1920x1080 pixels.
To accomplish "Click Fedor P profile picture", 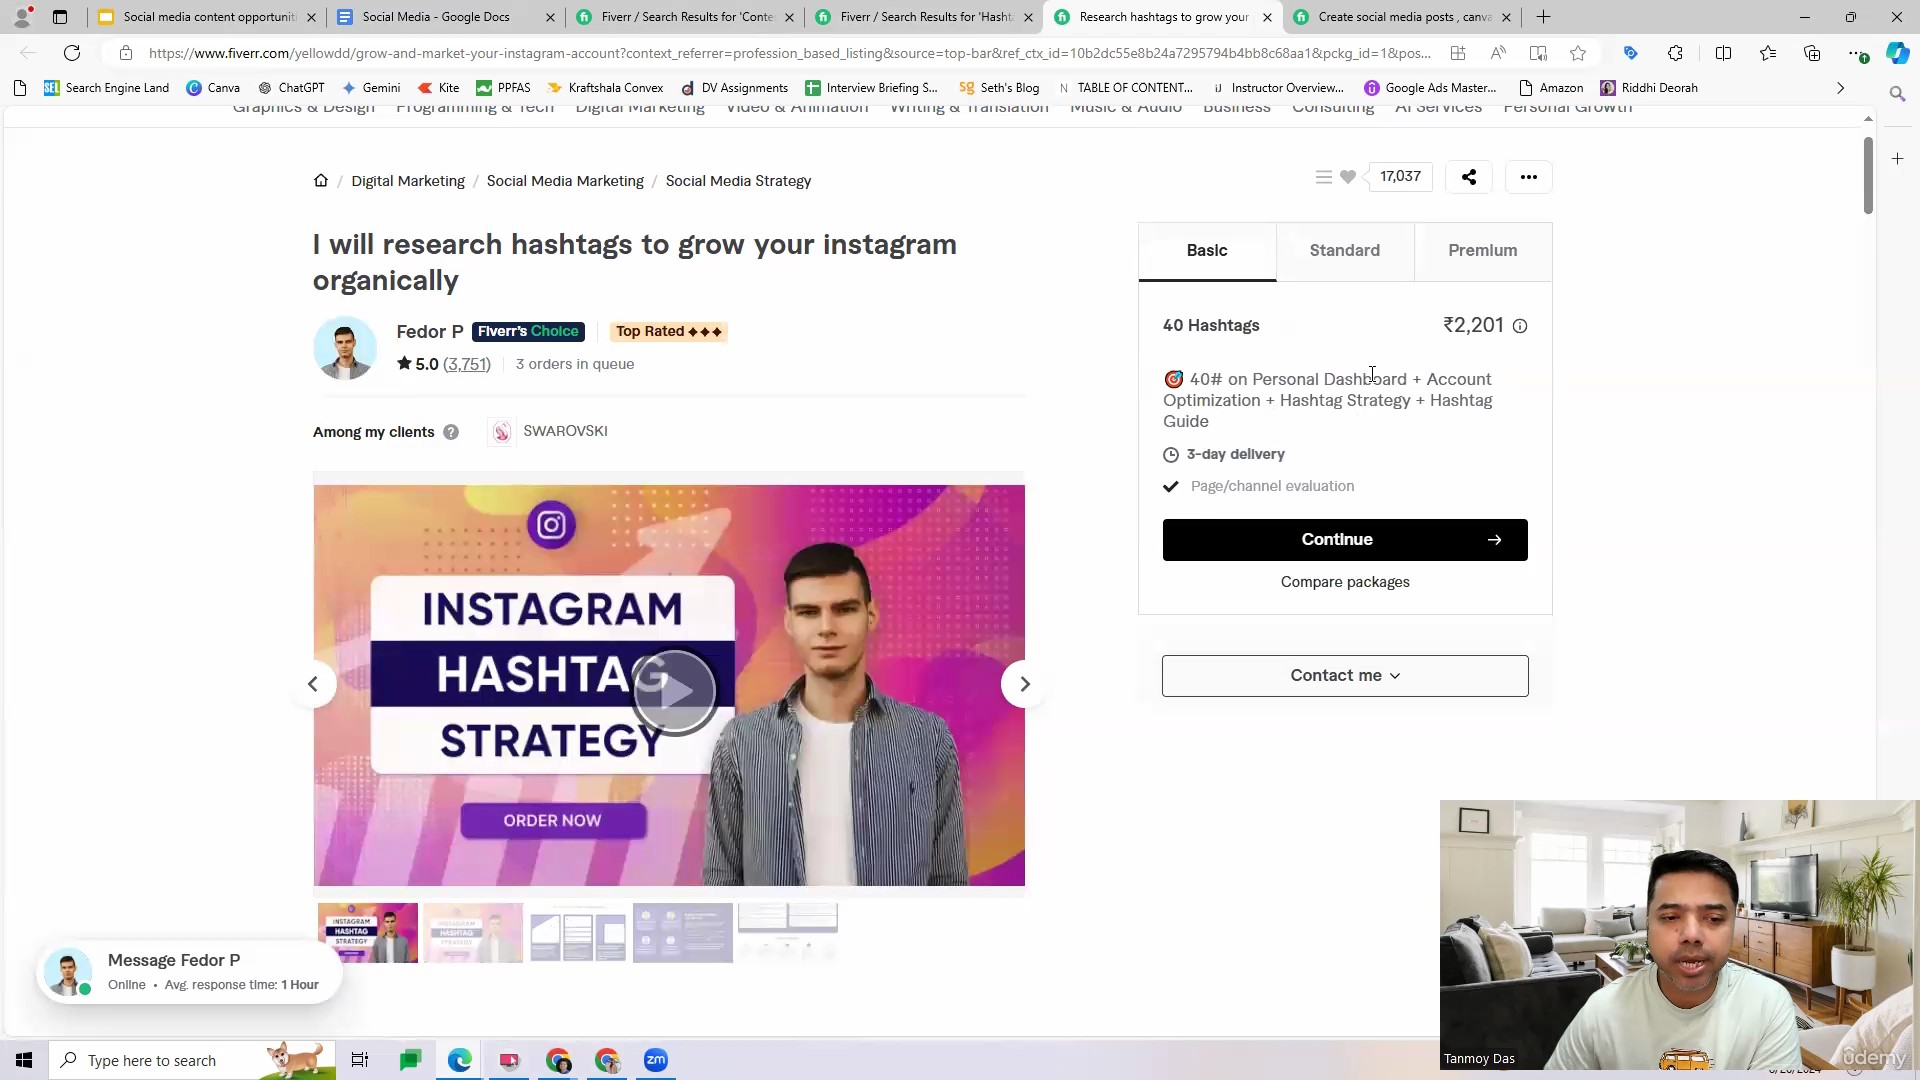I will (345, 348).
